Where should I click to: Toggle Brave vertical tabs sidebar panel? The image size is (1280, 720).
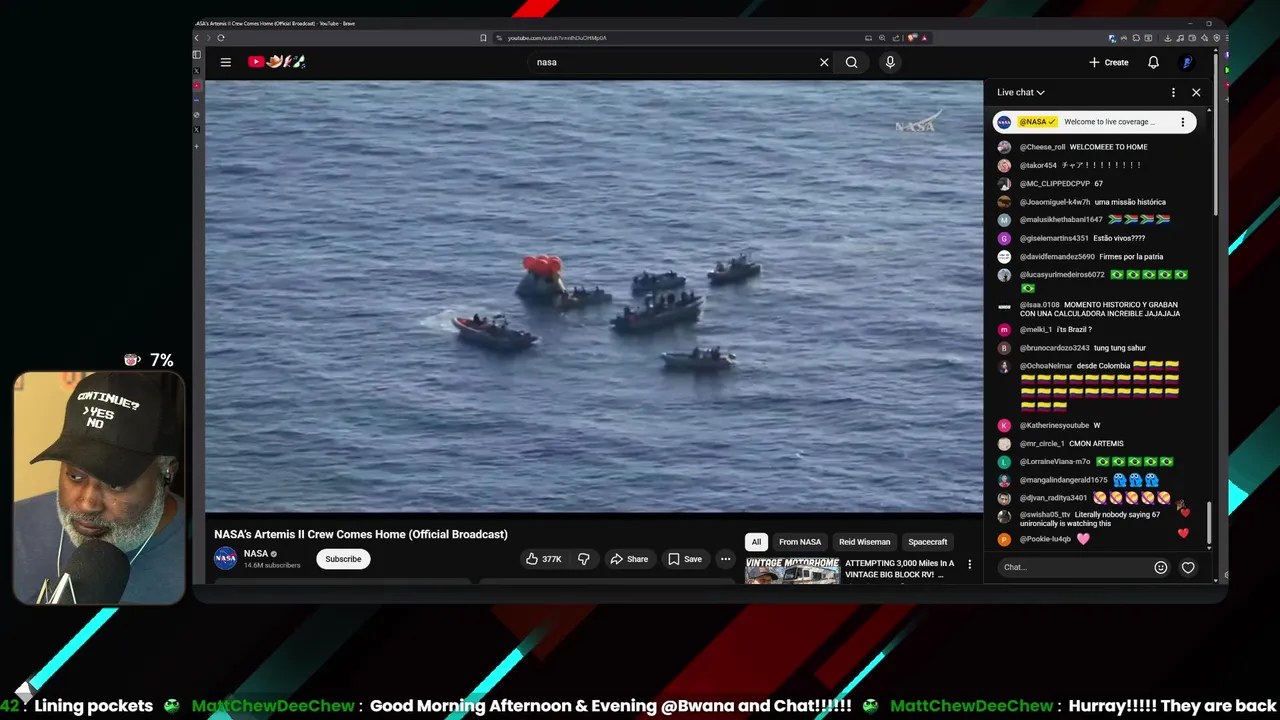[196, 54]
